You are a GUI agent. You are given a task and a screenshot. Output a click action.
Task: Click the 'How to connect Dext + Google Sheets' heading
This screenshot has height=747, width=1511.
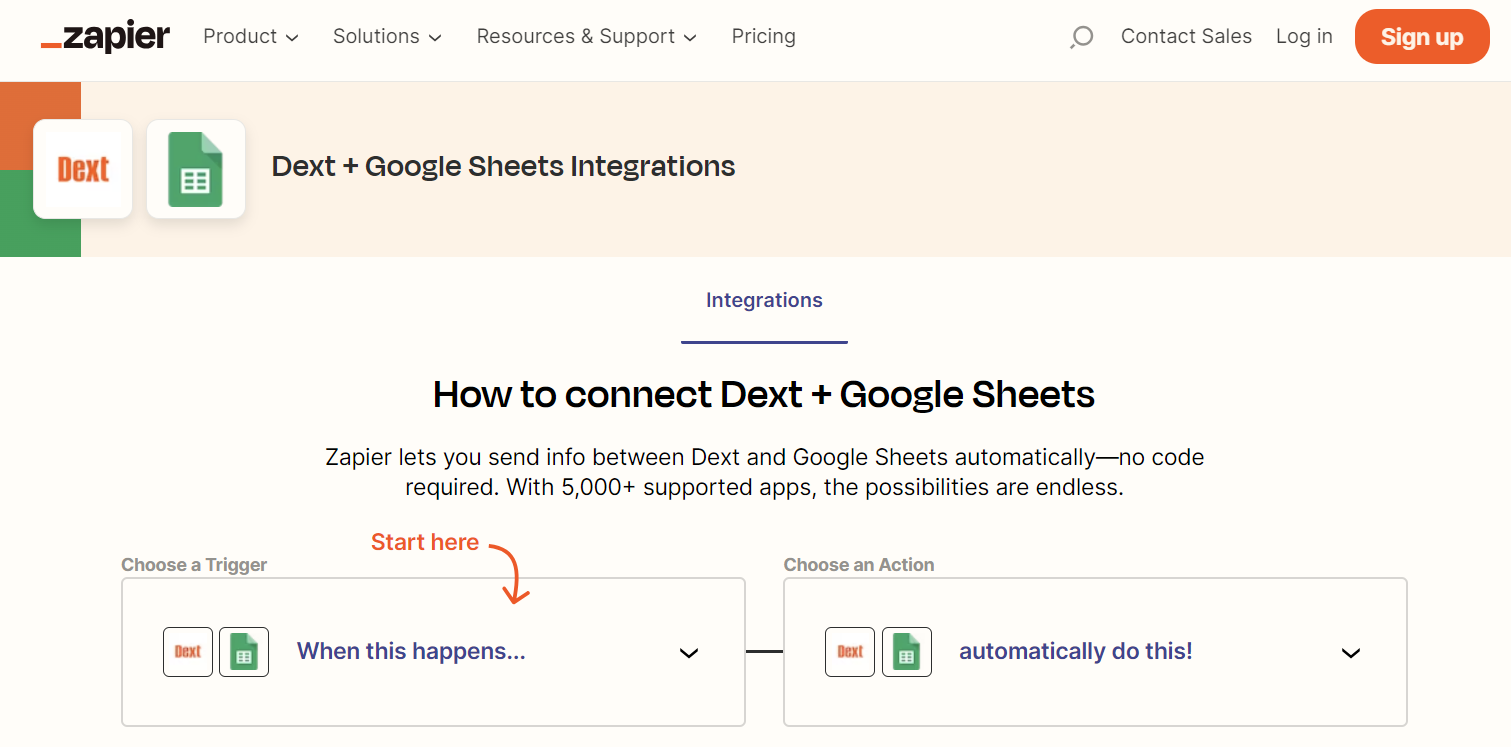pyautogui.click(x=764, y=394)
